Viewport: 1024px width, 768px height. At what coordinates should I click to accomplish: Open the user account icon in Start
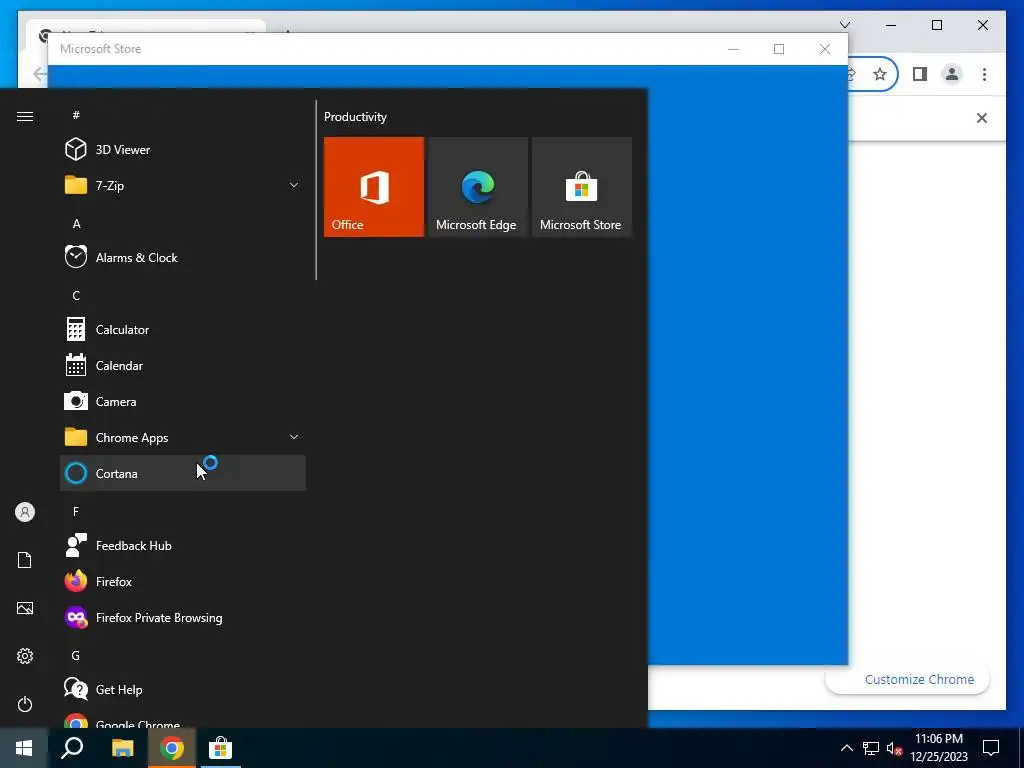25,512
